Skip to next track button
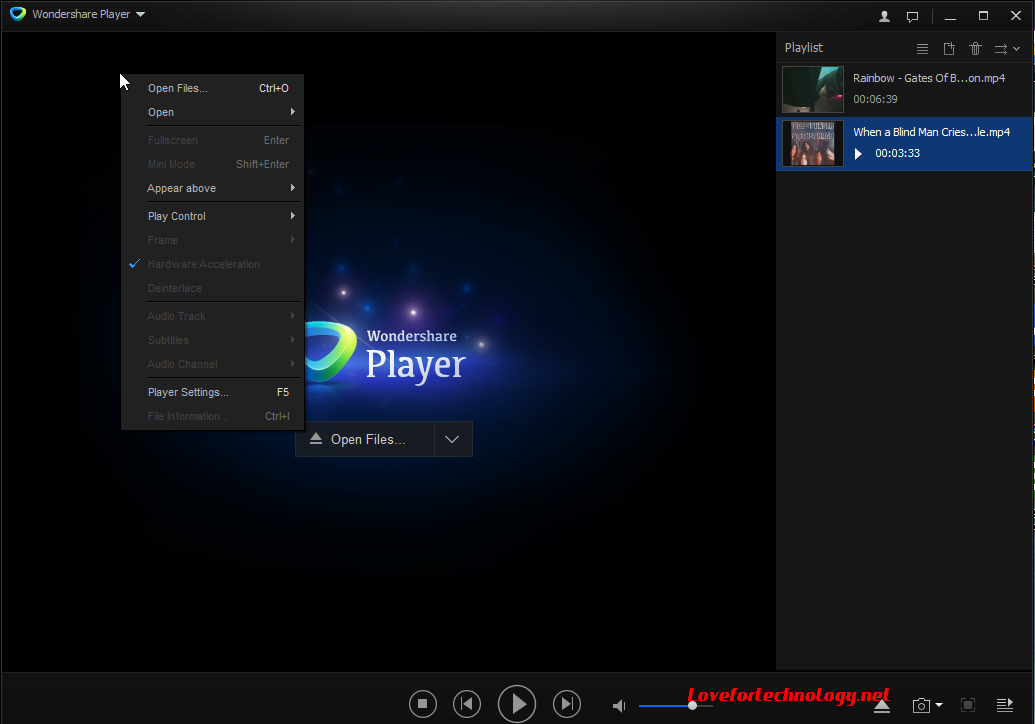 click(567, 704)
